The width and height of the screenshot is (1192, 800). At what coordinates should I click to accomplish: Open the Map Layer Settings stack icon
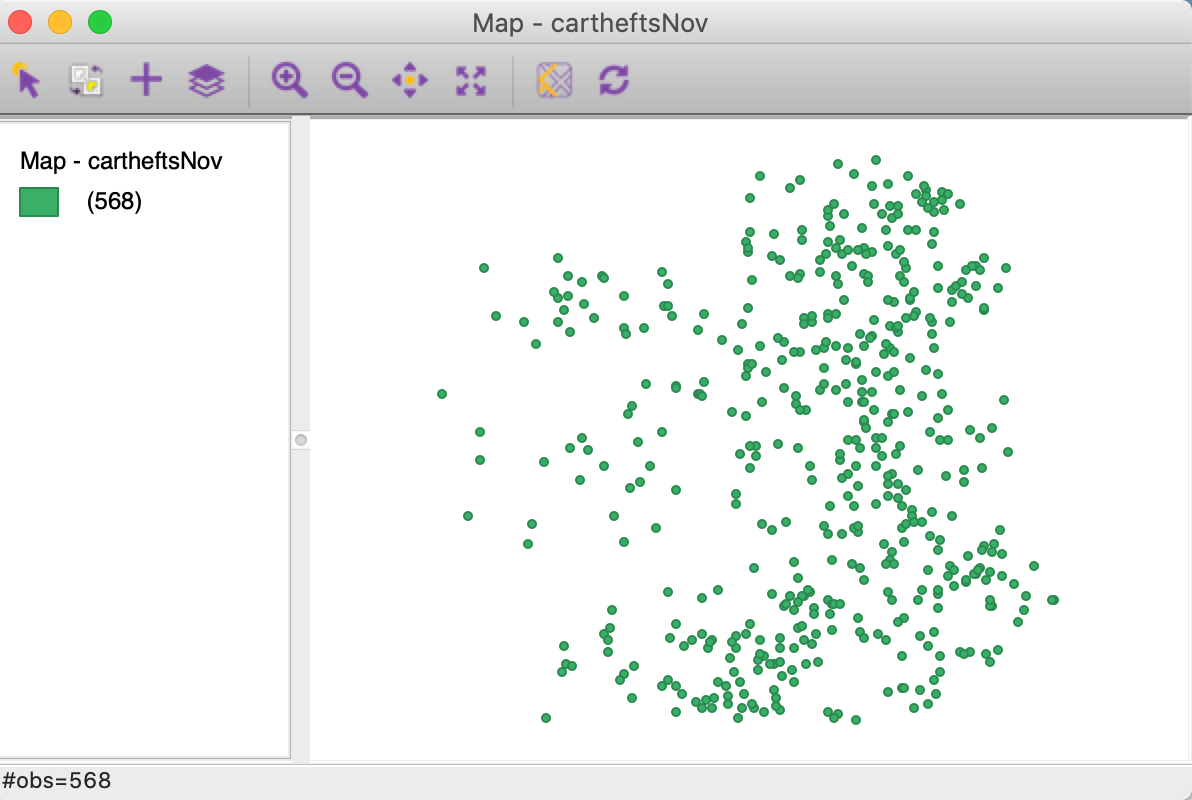pyautogui.click(x=206, y=81)
